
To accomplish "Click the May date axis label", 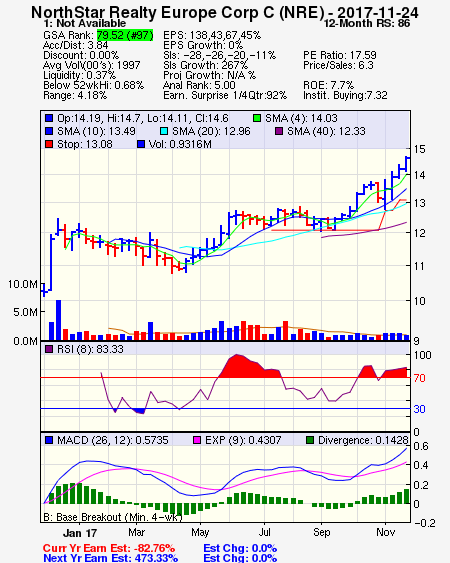I will [200, 532].
